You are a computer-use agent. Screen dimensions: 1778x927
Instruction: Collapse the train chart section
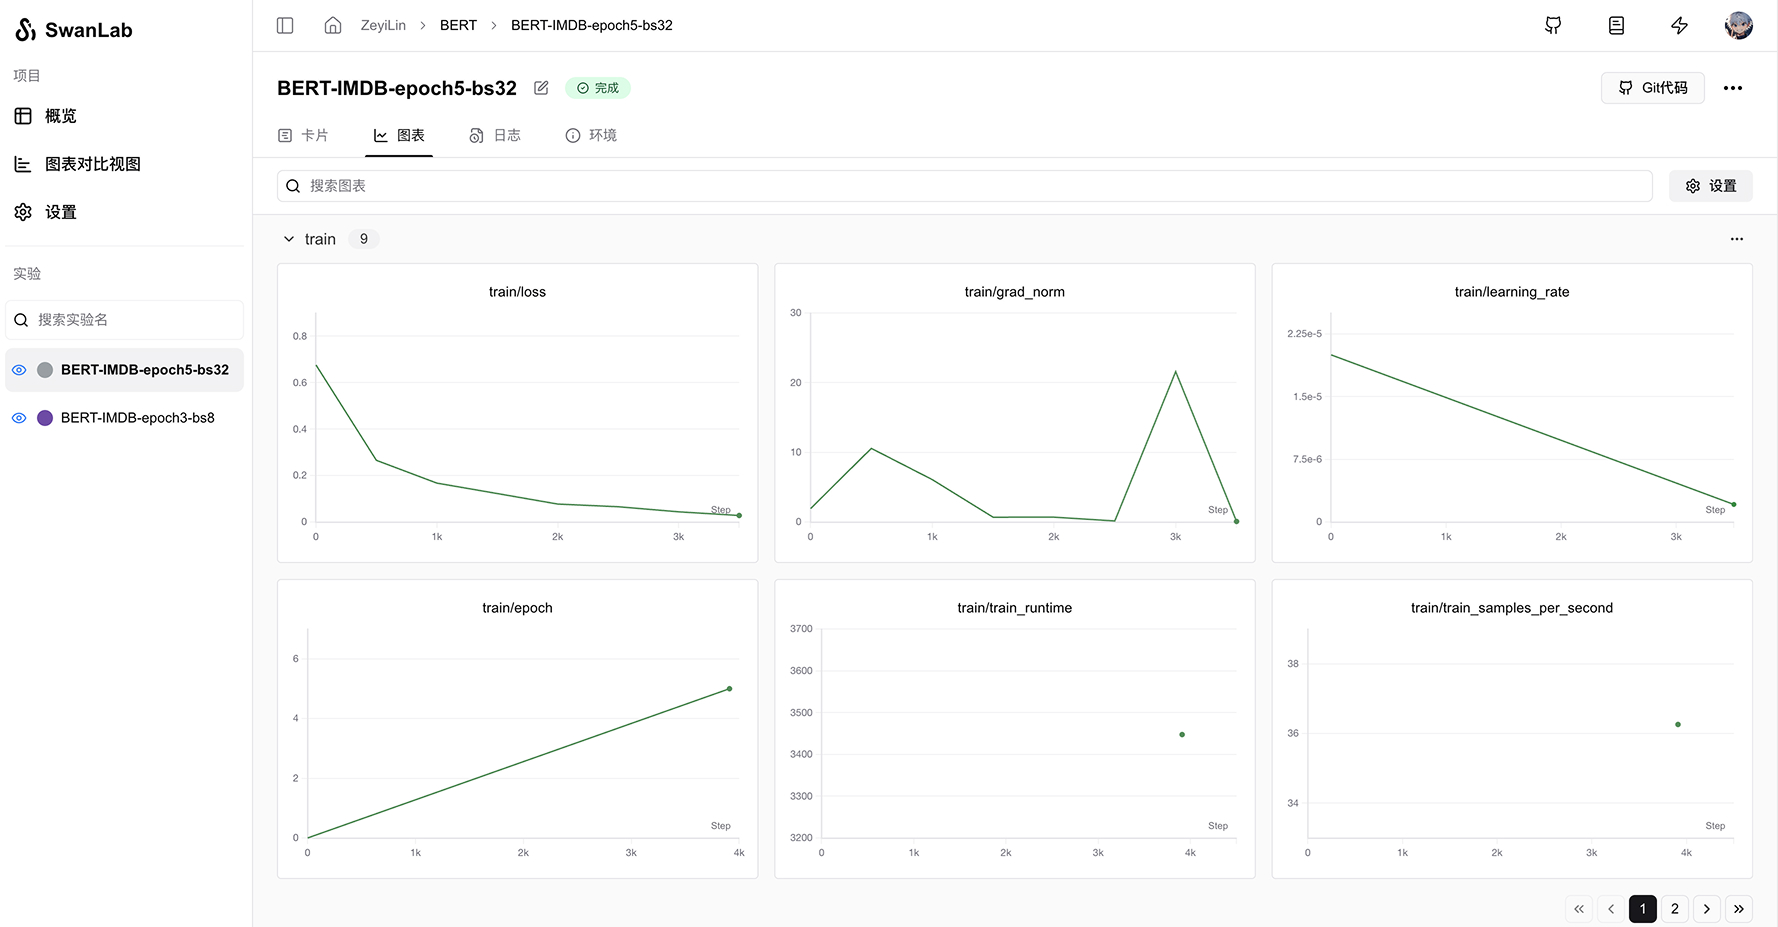point(289,239)
